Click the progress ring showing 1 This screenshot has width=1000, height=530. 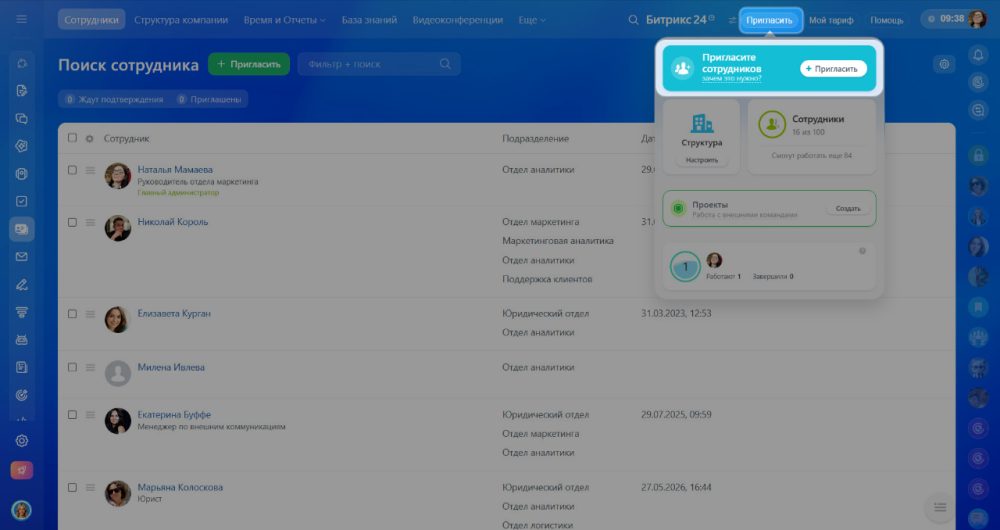[685, 267]
